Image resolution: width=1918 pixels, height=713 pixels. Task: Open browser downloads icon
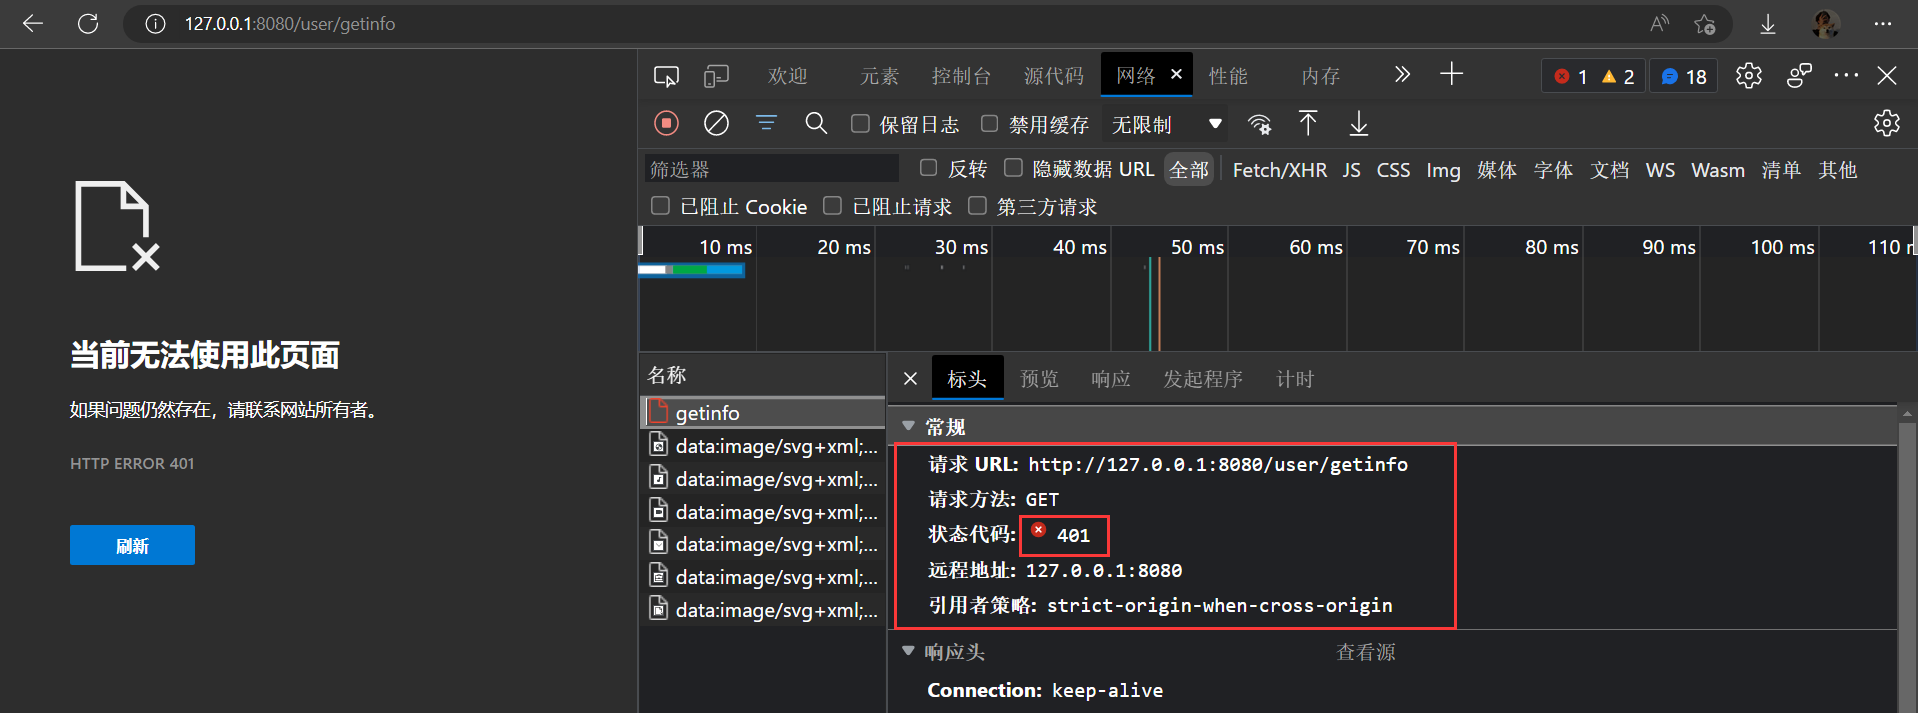[1768, 23]
